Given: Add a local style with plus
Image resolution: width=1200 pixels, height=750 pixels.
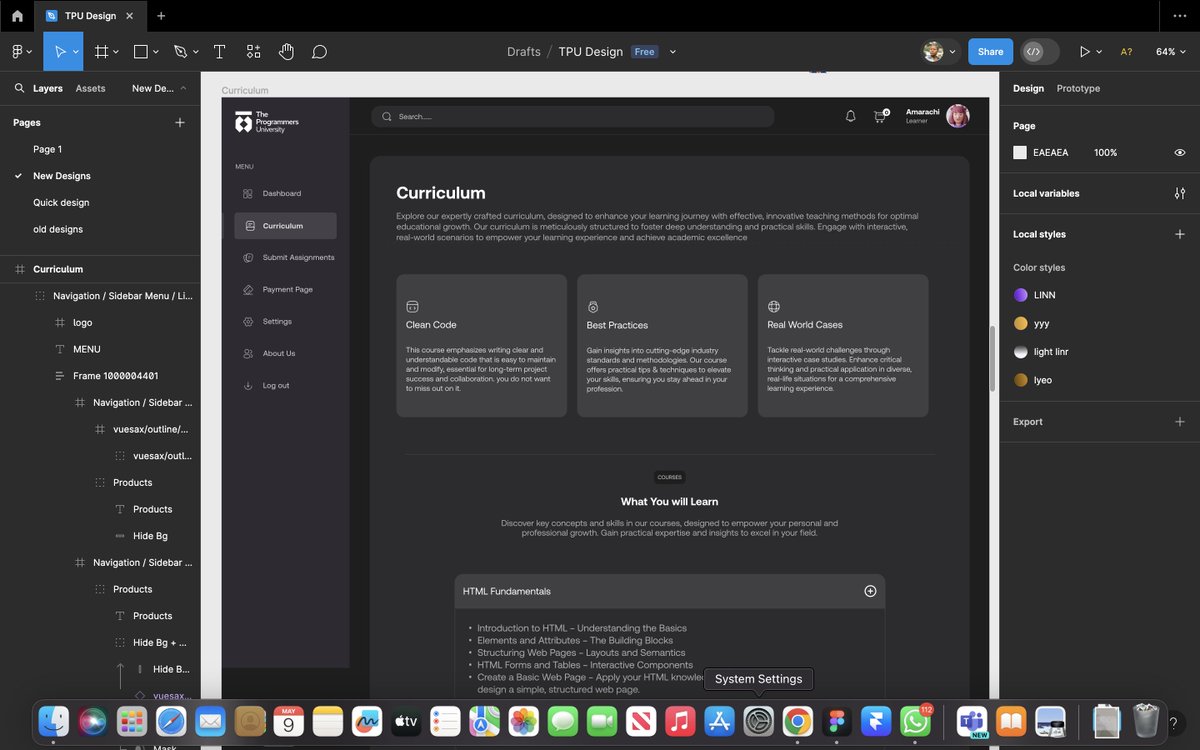Looking at the screenshot, I should coord(1180,234).
